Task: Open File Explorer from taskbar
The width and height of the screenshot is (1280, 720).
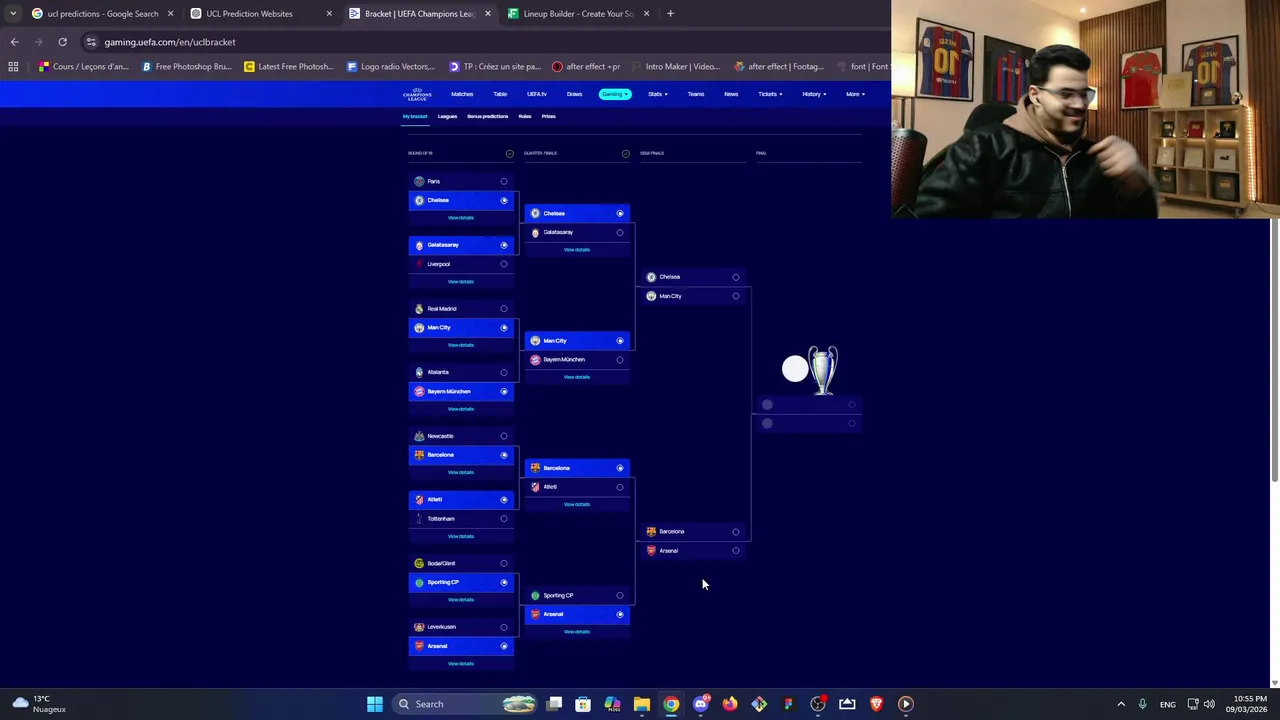Action: click(641, 704)
